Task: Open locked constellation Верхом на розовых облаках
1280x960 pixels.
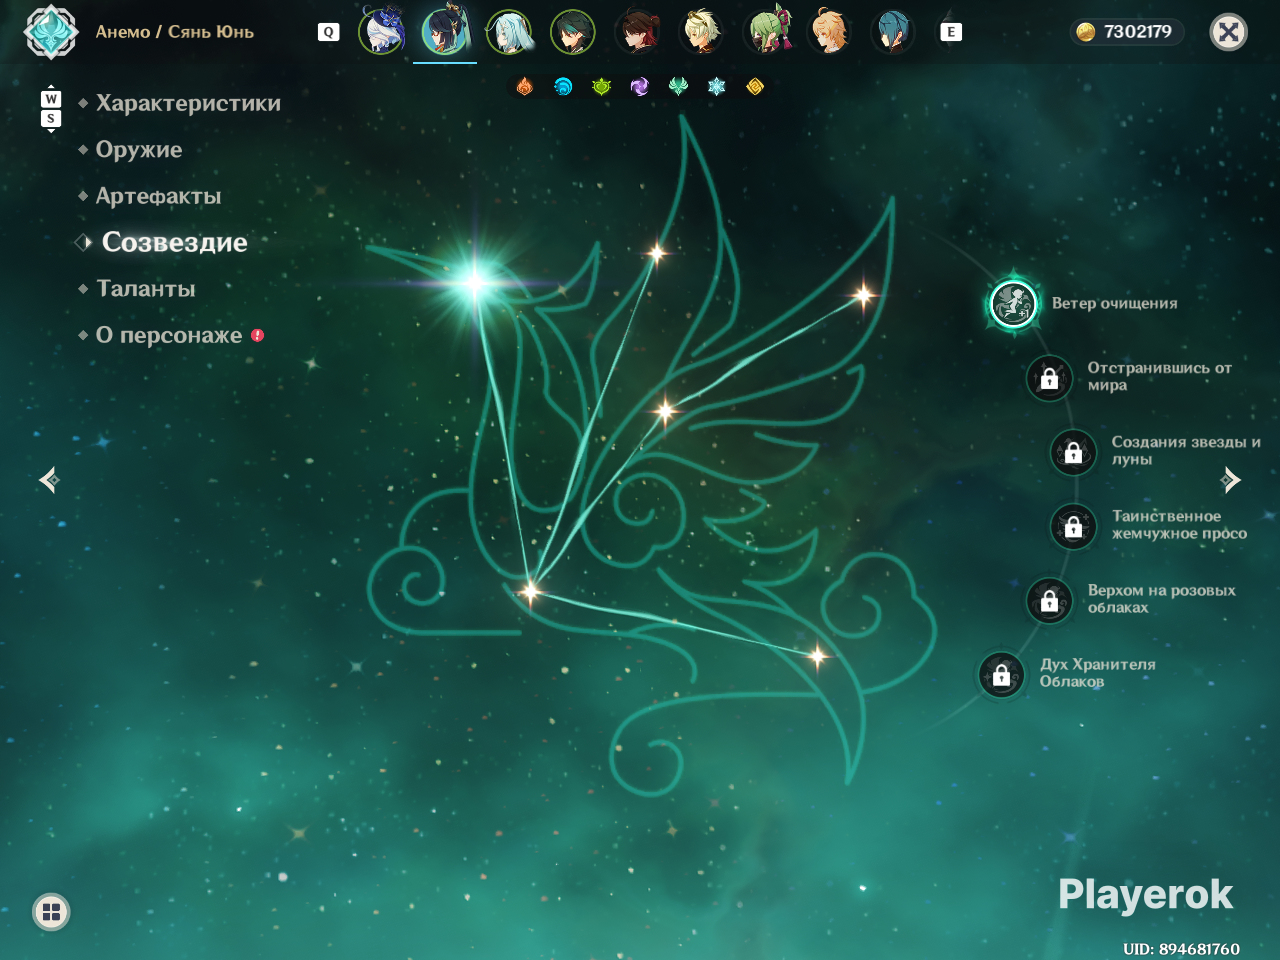Action: click(x=1049, y=600)
